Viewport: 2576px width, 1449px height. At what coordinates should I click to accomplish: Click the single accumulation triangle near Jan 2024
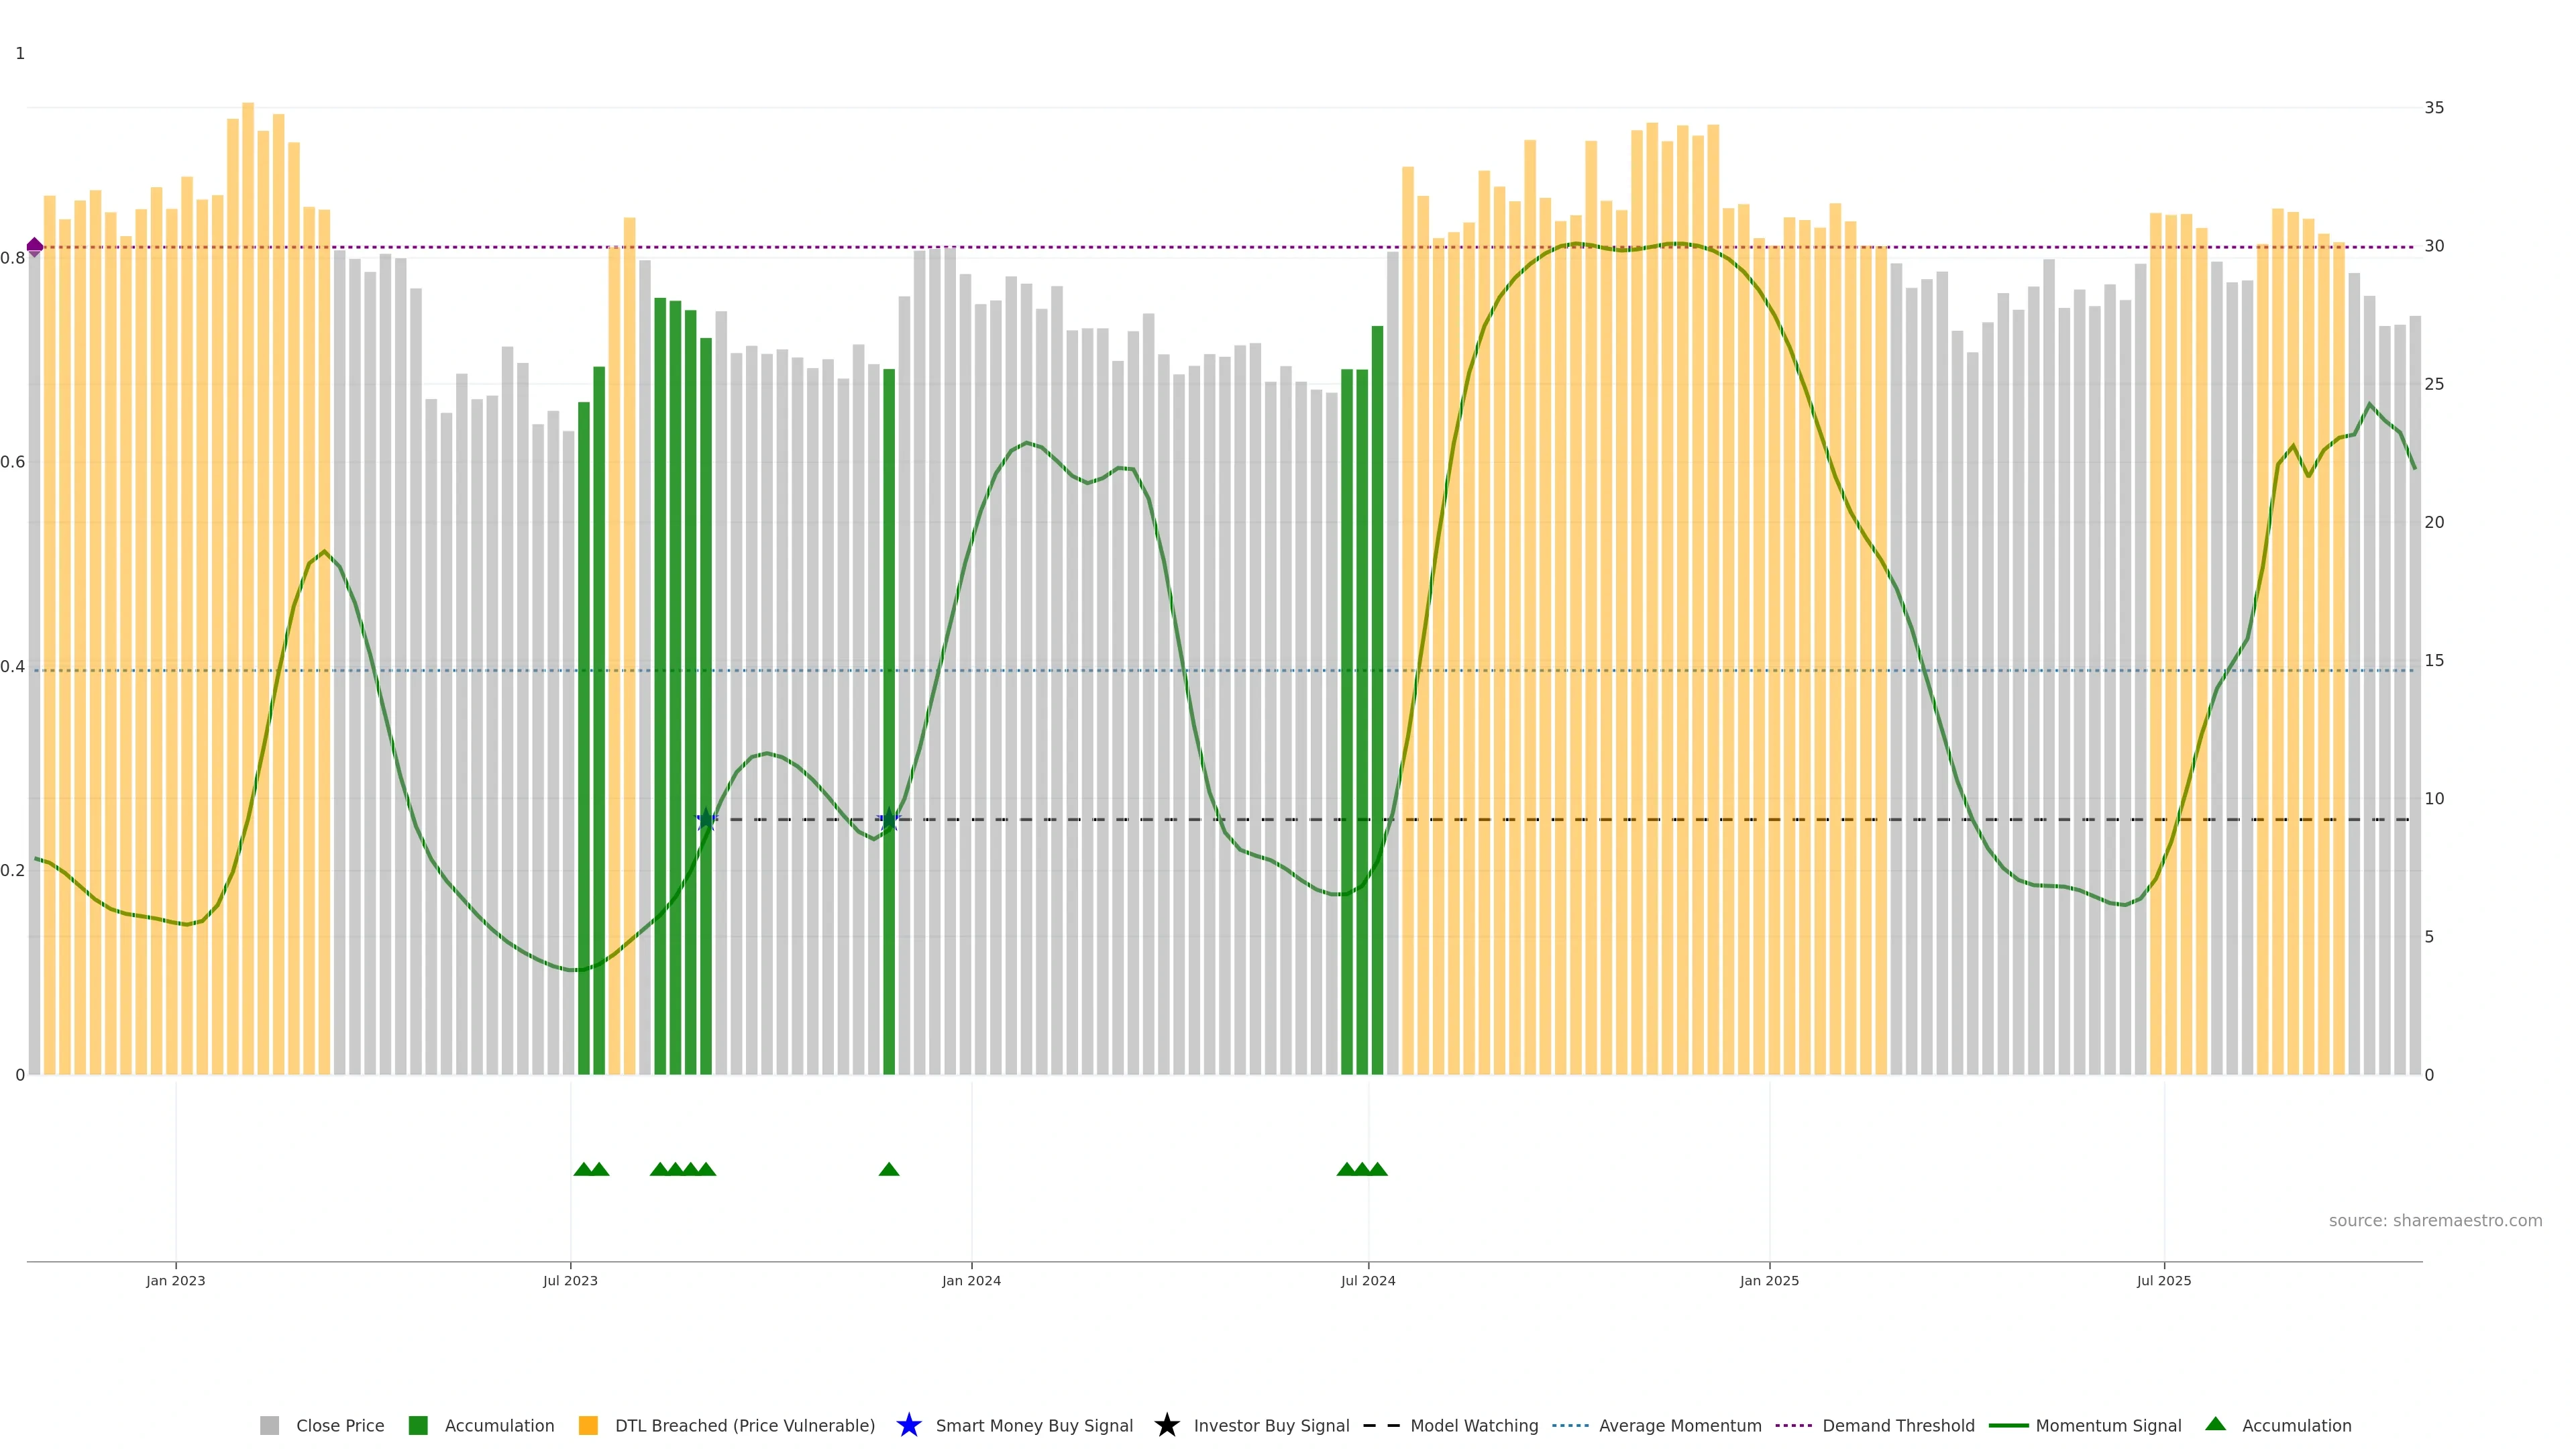[889, 1169]
